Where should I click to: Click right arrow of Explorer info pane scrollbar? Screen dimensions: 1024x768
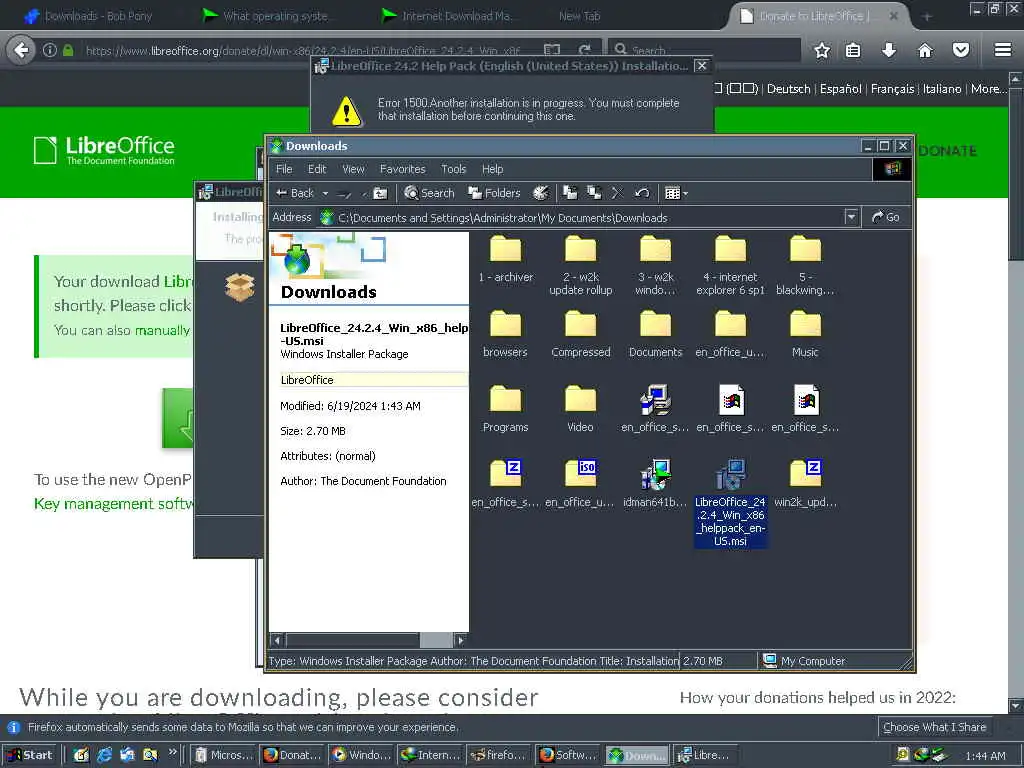click(461, 640)
